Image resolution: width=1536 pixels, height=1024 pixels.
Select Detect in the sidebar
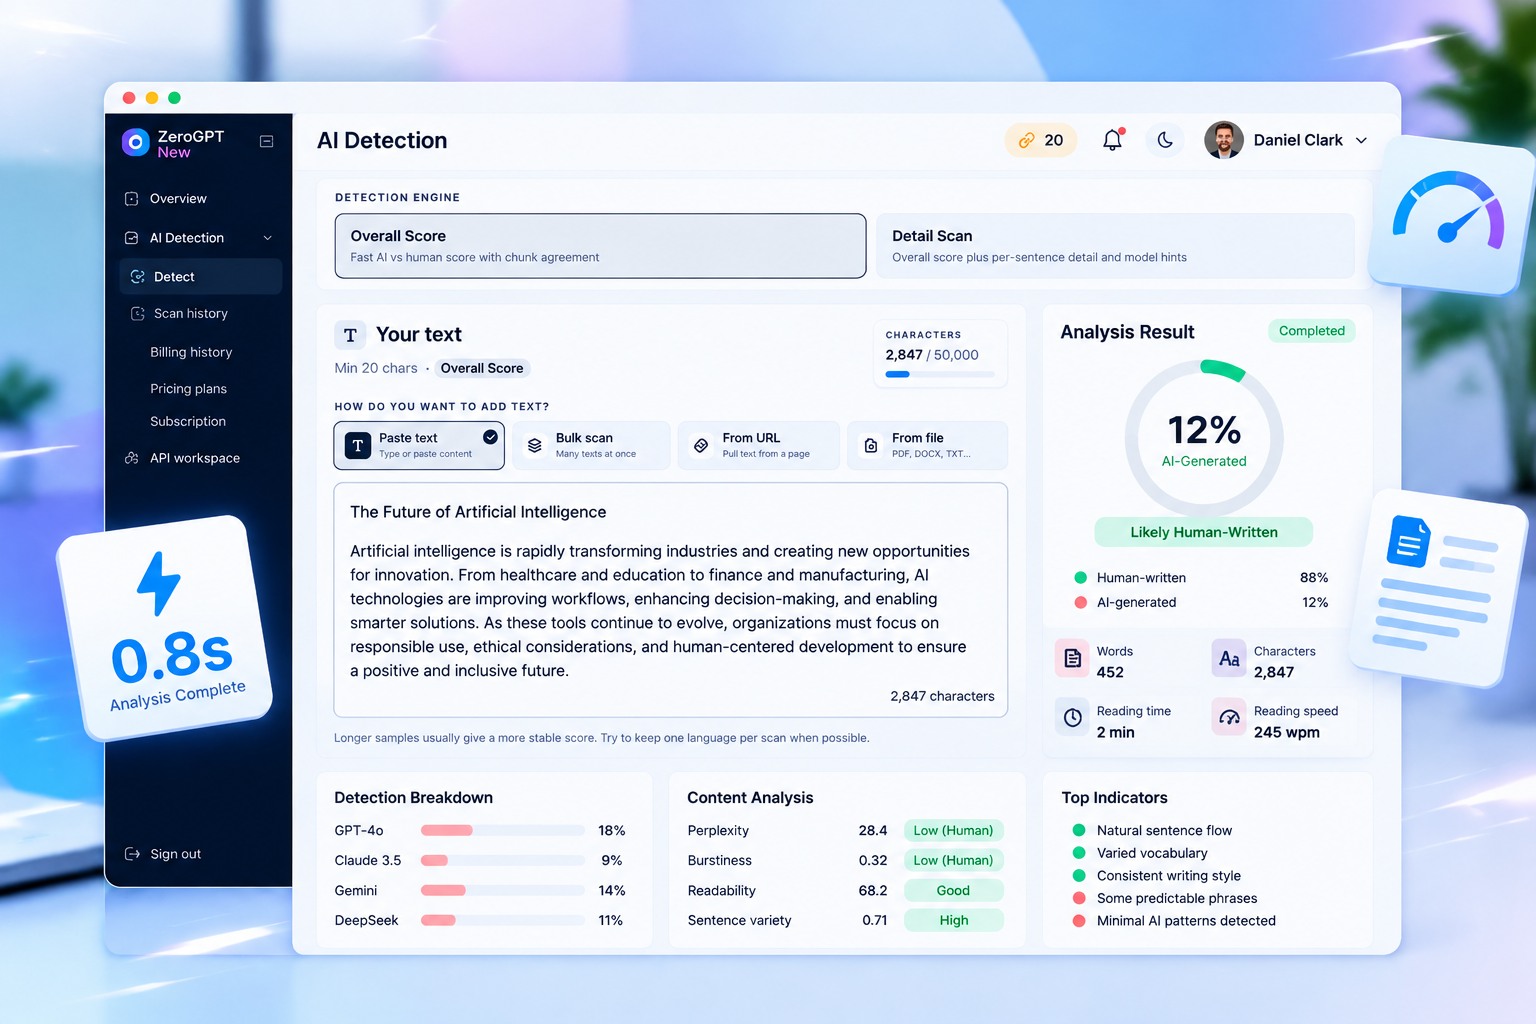(x=200, y=277)
